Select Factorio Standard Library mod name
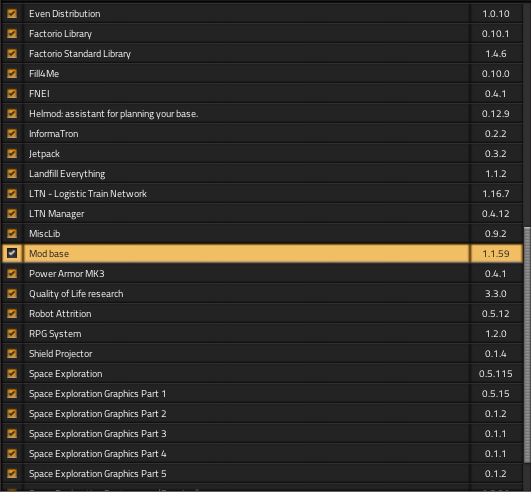The width and height of the screenshot is (531, 492). pos(80,54)
